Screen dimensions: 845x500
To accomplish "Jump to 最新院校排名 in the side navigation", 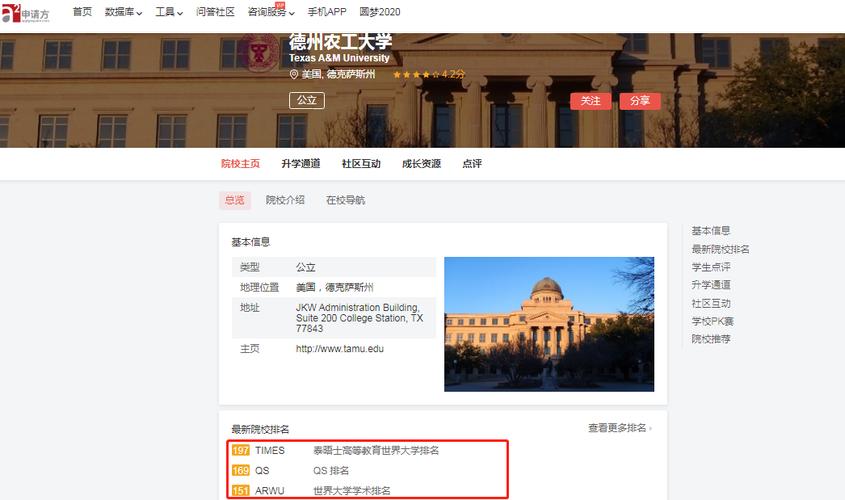I will tap(721, 249).
